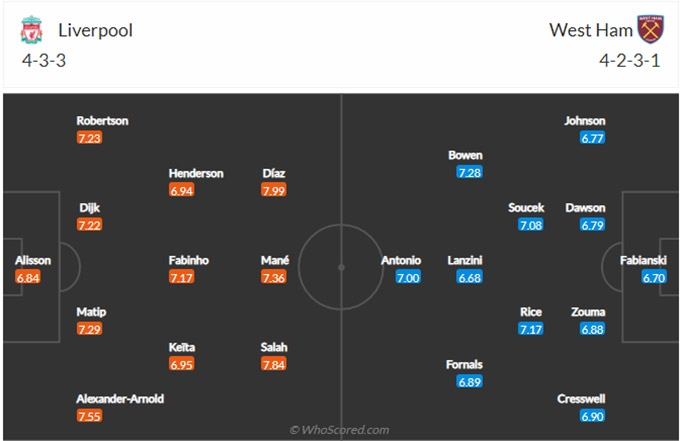Screen dimensions: 680x441
Task: Click the West Ham club crest icon
Action: [x=651, y=31]
